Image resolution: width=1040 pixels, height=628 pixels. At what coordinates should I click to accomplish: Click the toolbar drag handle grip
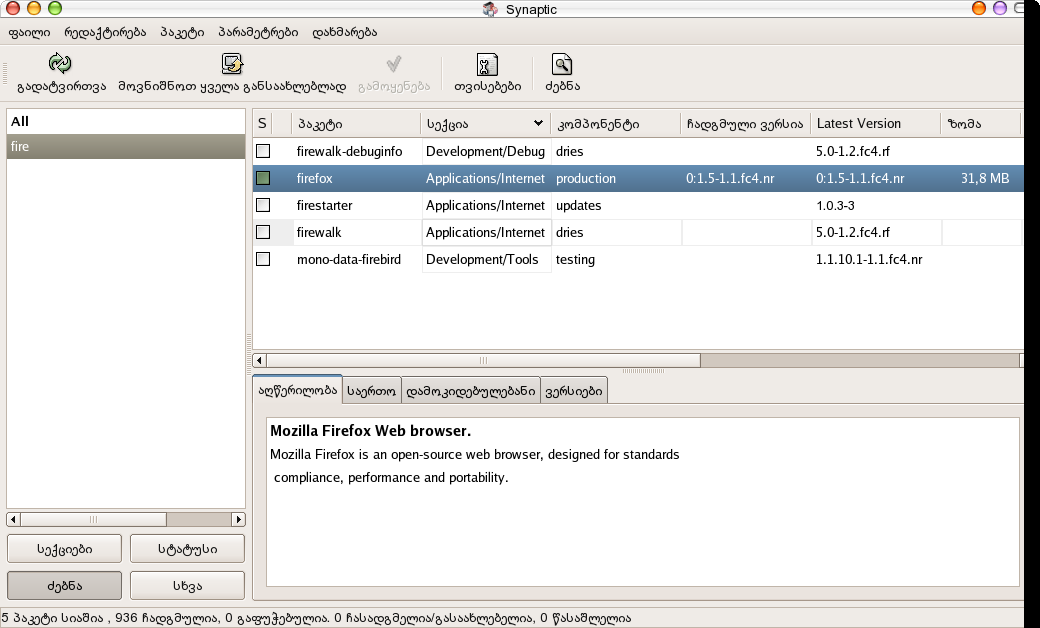(x=5, y=74)
